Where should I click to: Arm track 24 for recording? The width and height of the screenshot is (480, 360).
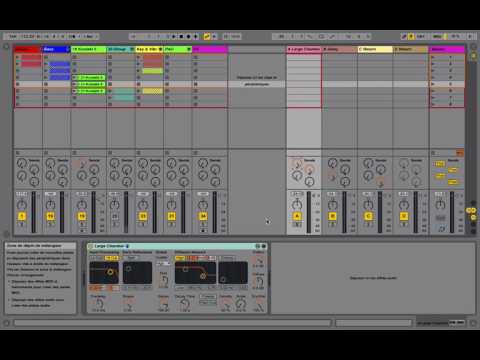[203, 230]
